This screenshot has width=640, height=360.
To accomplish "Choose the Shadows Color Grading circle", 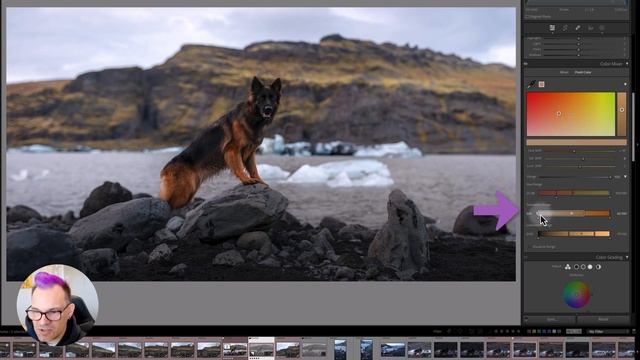I will [x=576, y=267].
